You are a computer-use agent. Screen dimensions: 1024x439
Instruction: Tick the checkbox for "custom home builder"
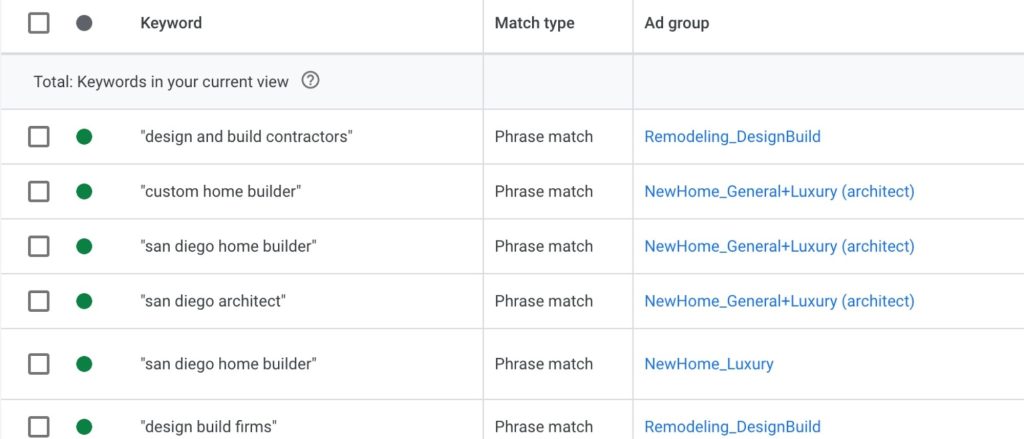tap(39, 191)
